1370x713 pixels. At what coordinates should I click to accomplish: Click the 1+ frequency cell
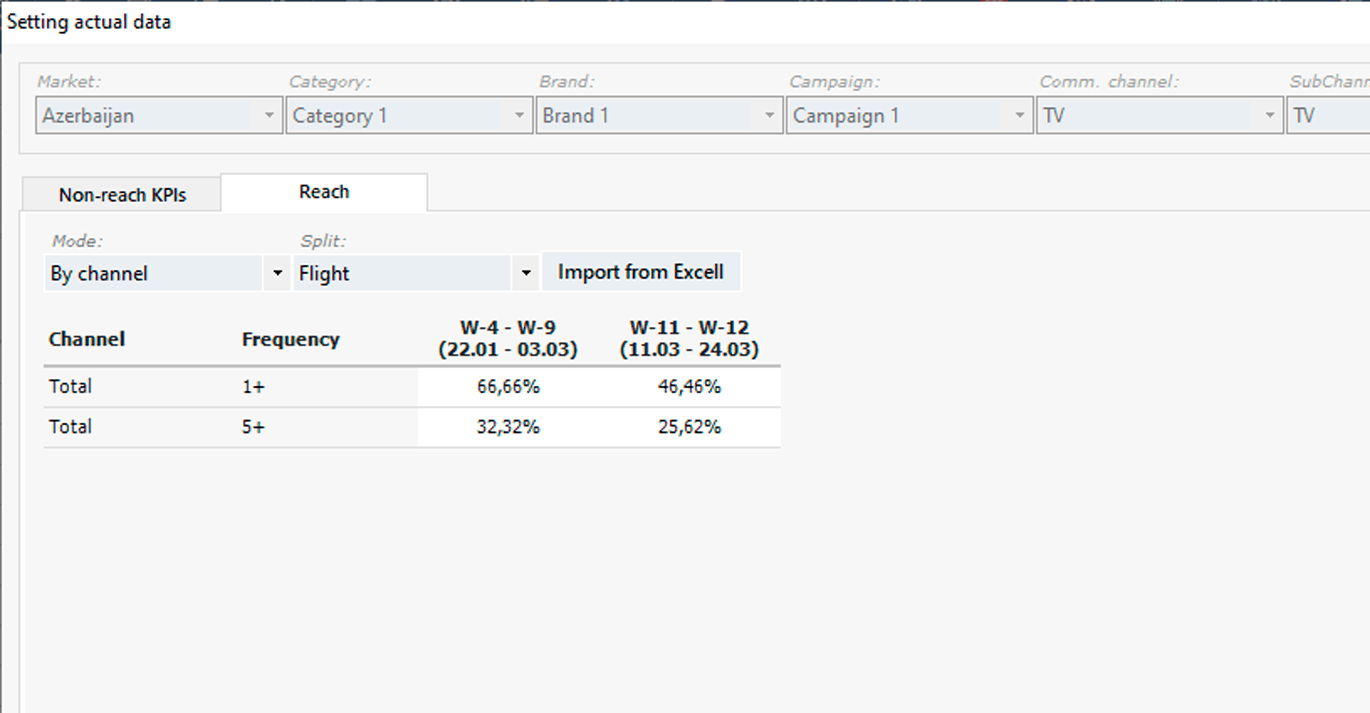tap(253, 387)
